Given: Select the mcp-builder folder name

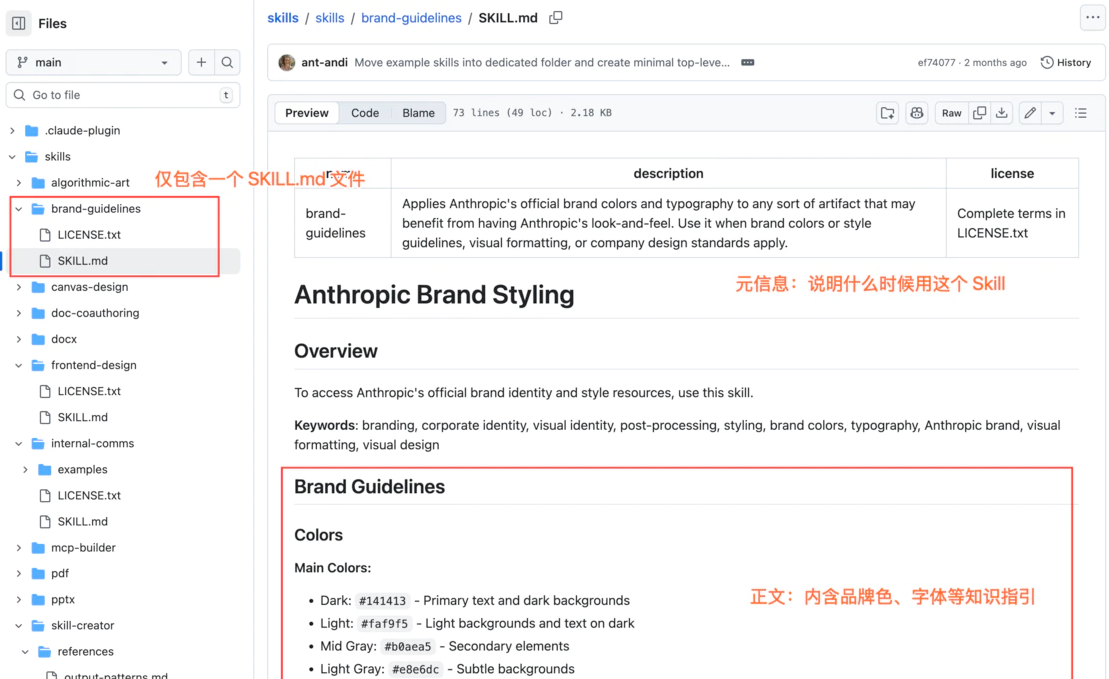Looking at the screenshot, I should tap(83, 547).
